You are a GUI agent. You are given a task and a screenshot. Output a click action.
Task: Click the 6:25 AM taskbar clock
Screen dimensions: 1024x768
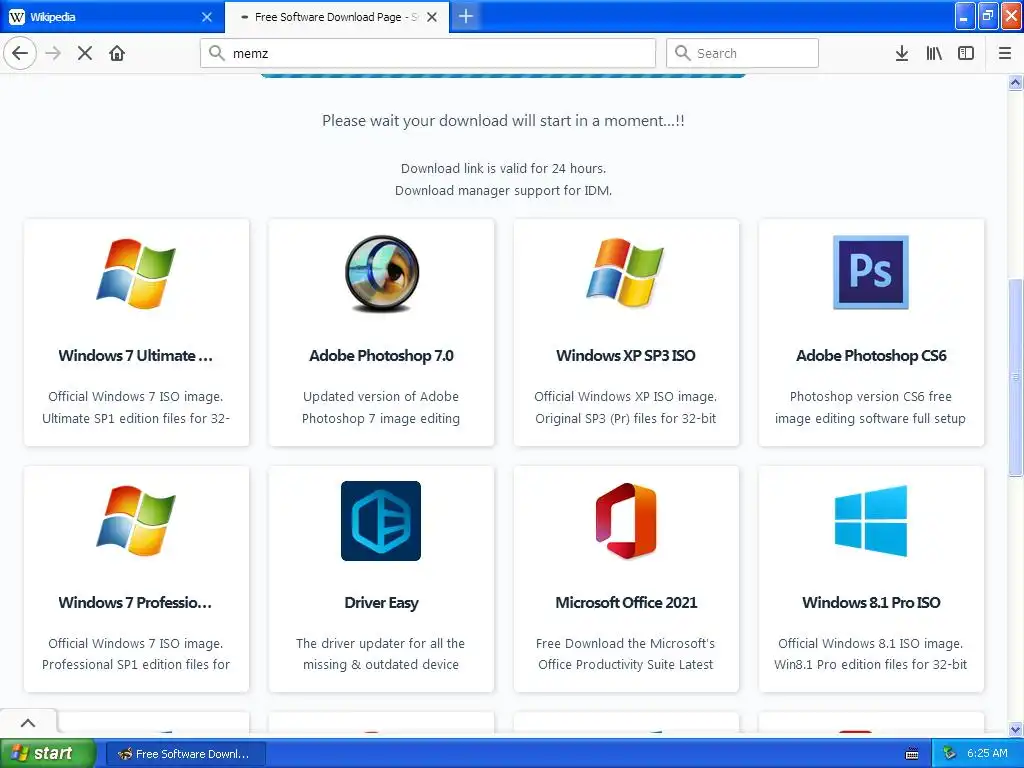[987, 753]
